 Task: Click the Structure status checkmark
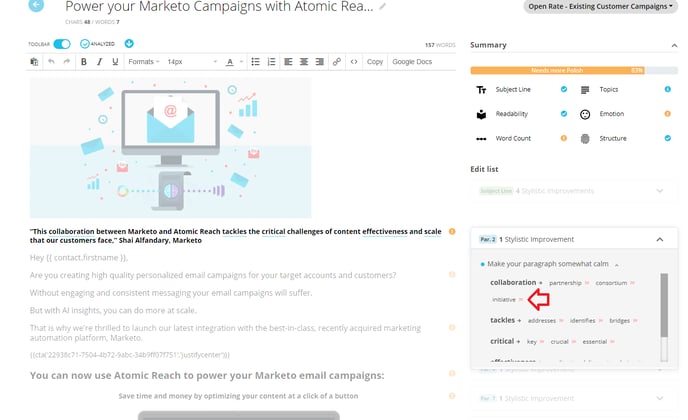pyautogui.click(x=667, y=138)
